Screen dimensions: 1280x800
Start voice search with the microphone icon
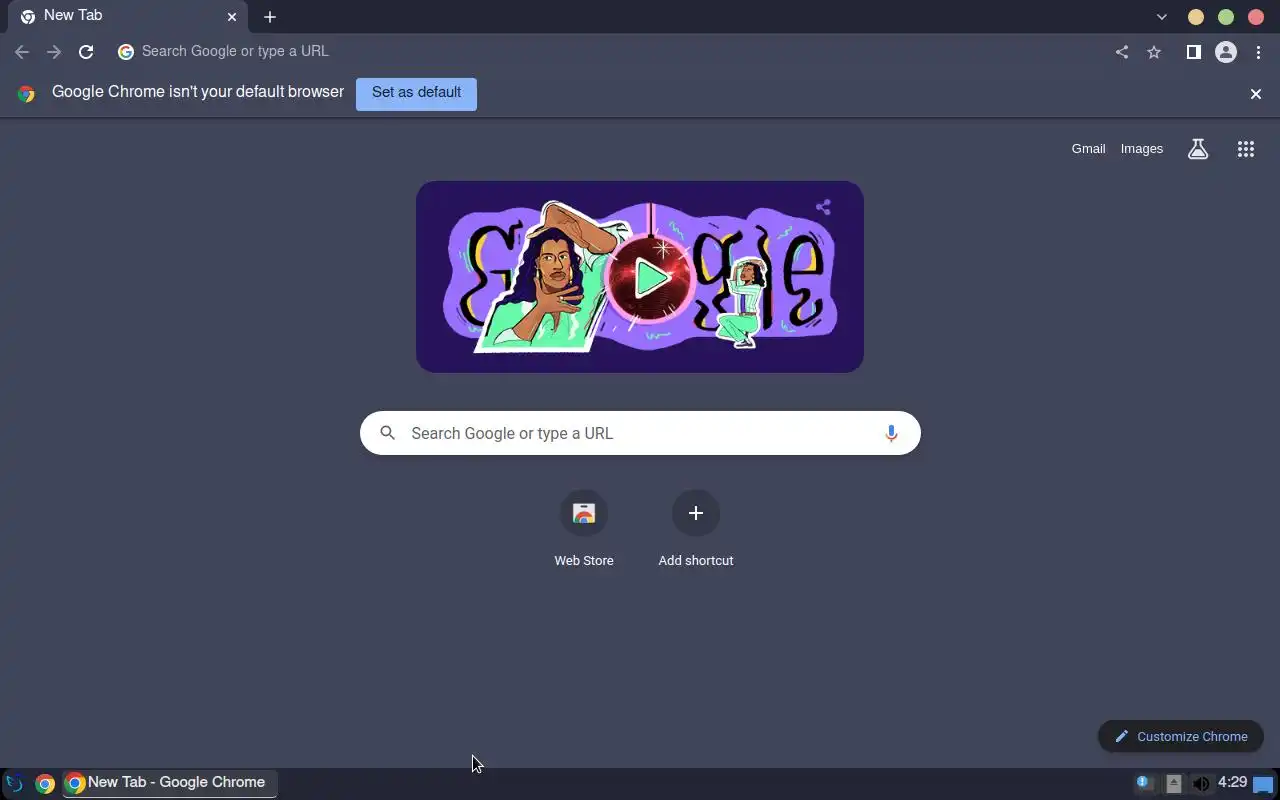[891, 433]
